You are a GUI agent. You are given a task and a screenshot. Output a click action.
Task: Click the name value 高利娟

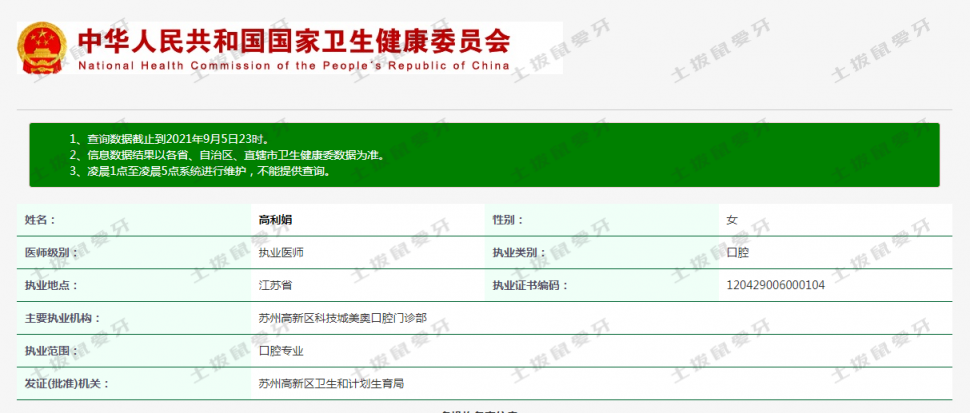[275, 219]
